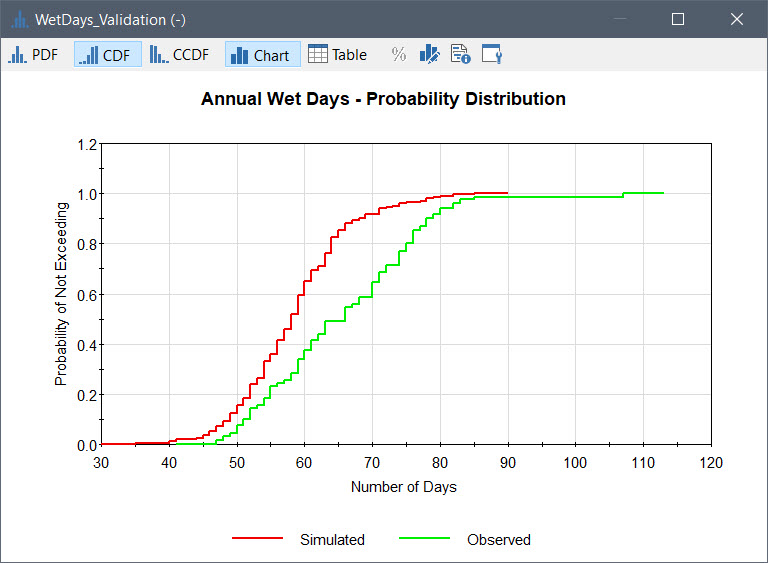Show the Chart view
This screenshot has width=768, height=563.
pyautogui.click(x=263, y=54)
